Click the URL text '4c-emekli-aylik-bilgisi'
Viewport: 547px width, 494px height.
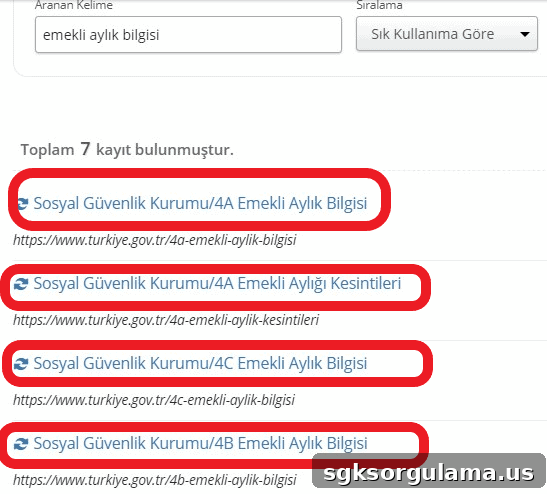(154, 400)
